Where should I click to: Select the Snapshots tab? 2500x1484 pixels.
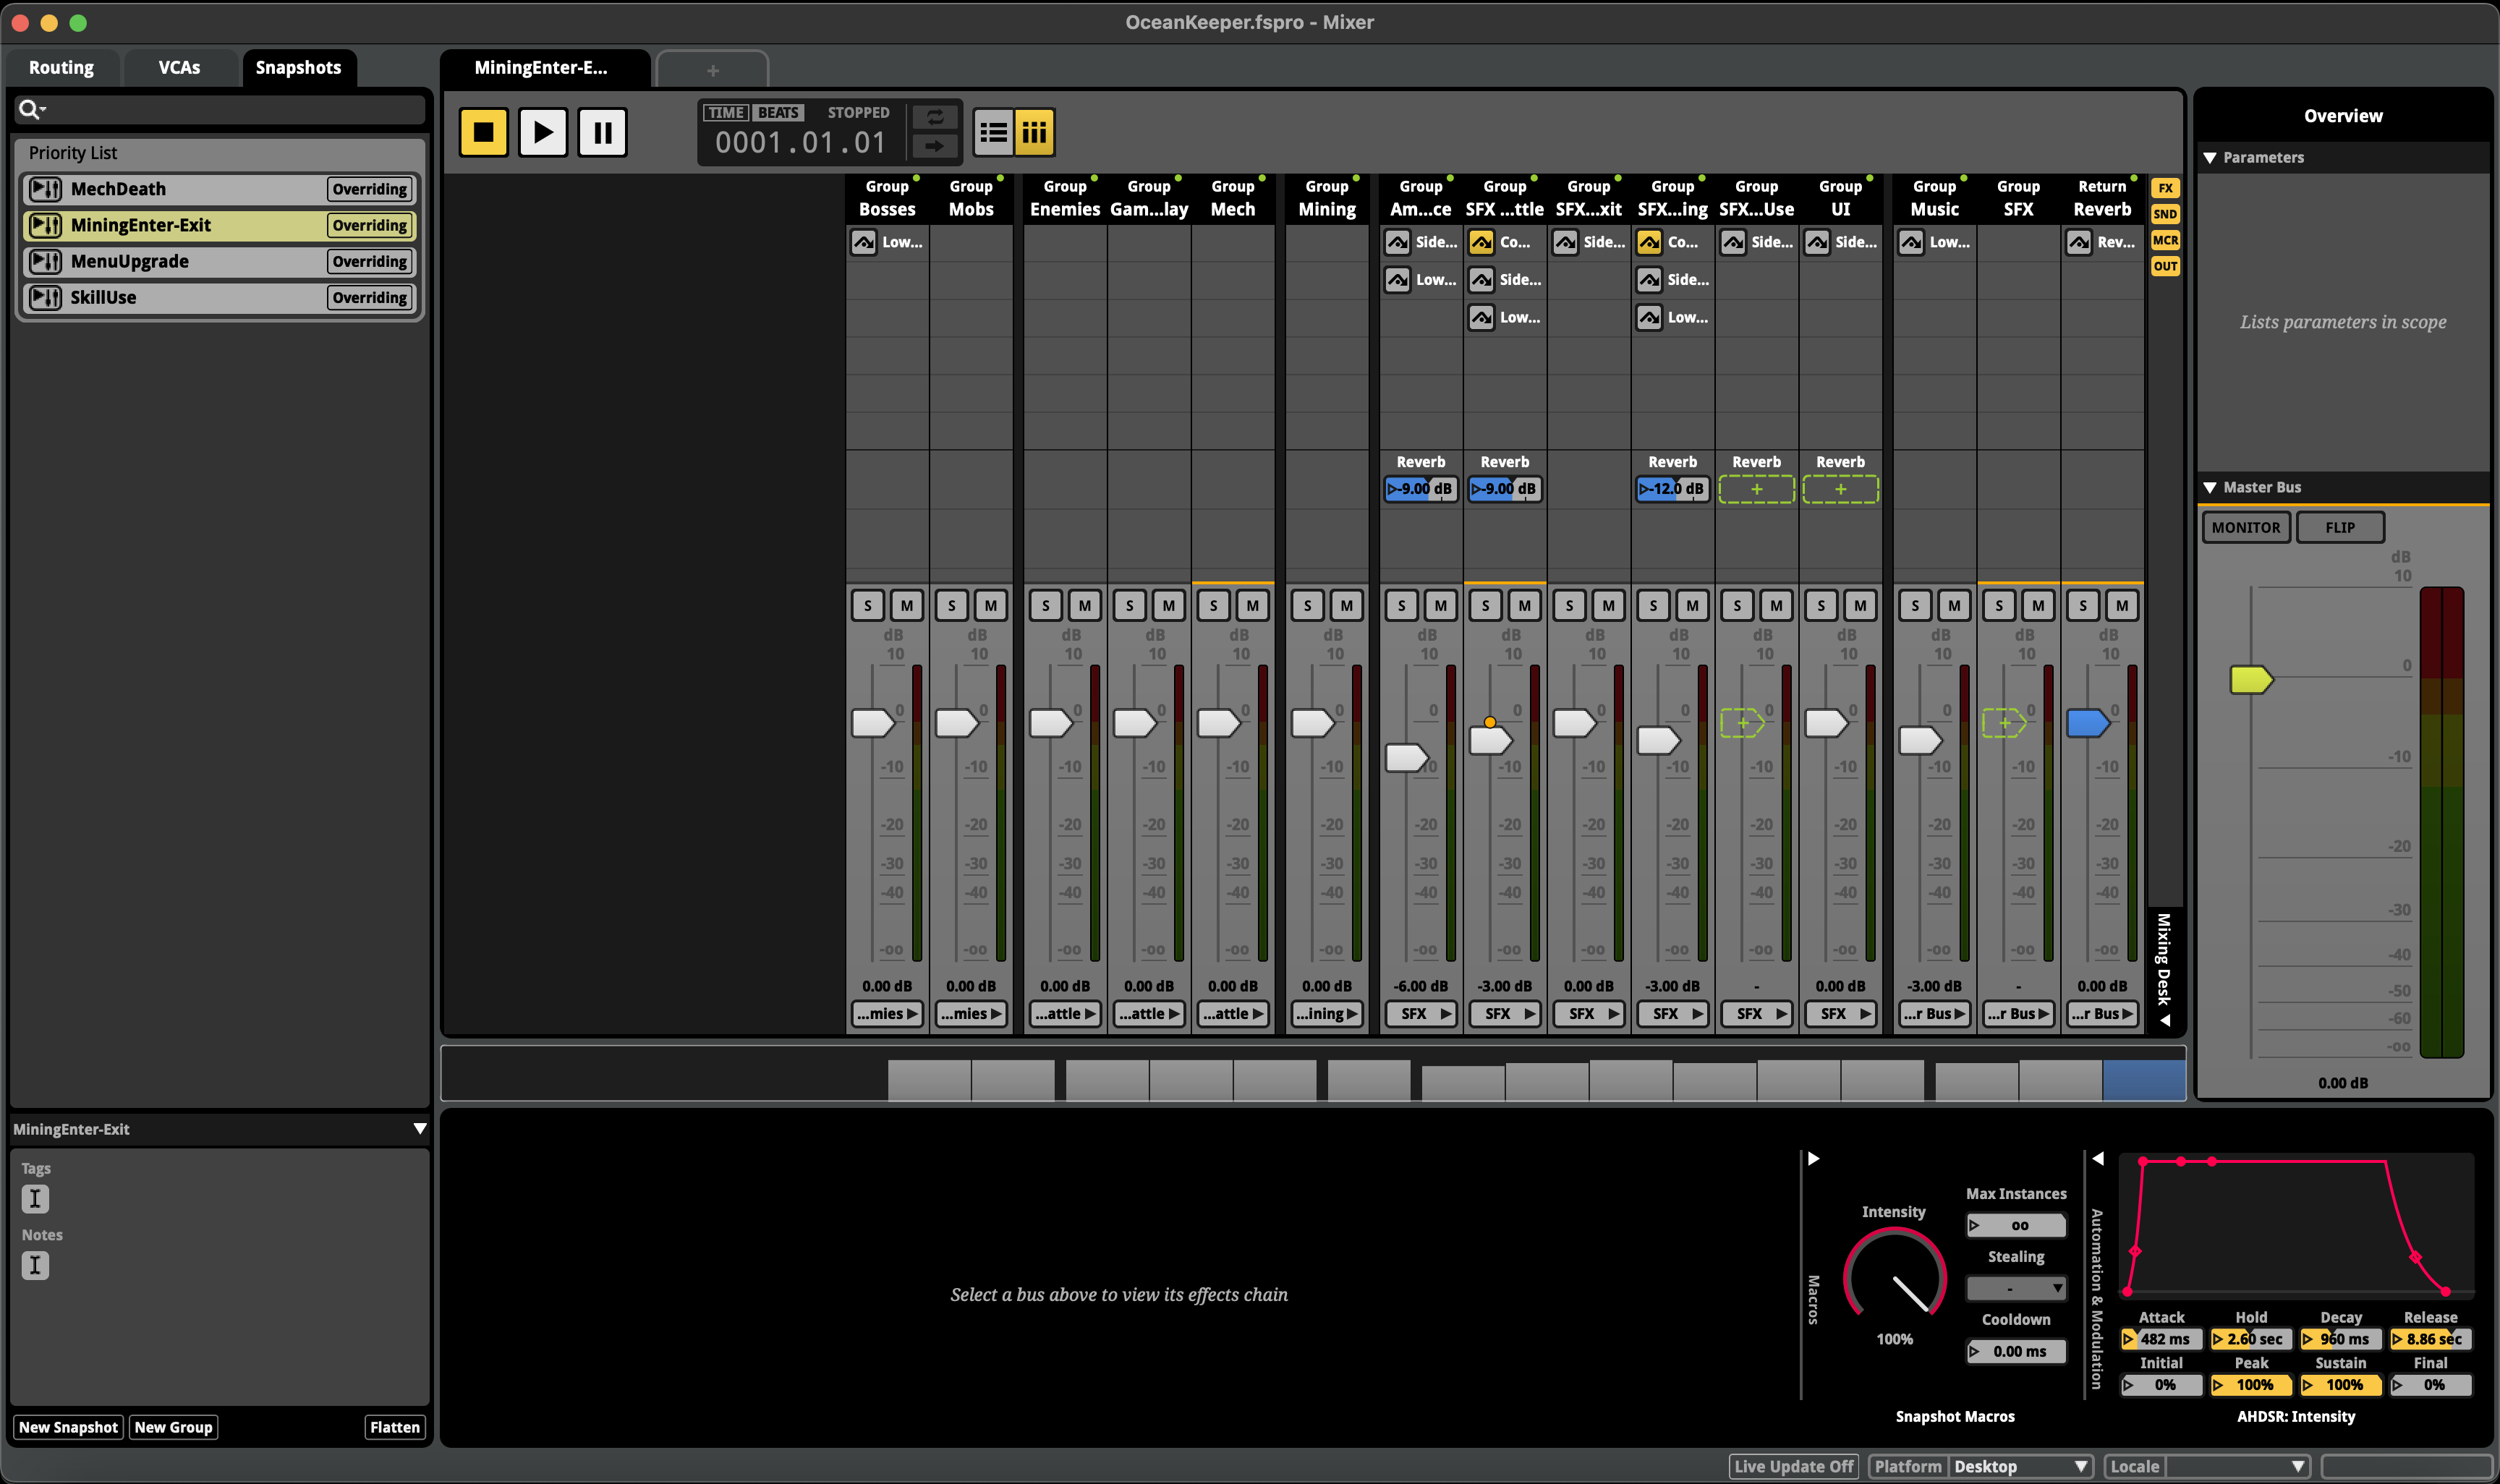pyautogui.click(x=298, y=68)
